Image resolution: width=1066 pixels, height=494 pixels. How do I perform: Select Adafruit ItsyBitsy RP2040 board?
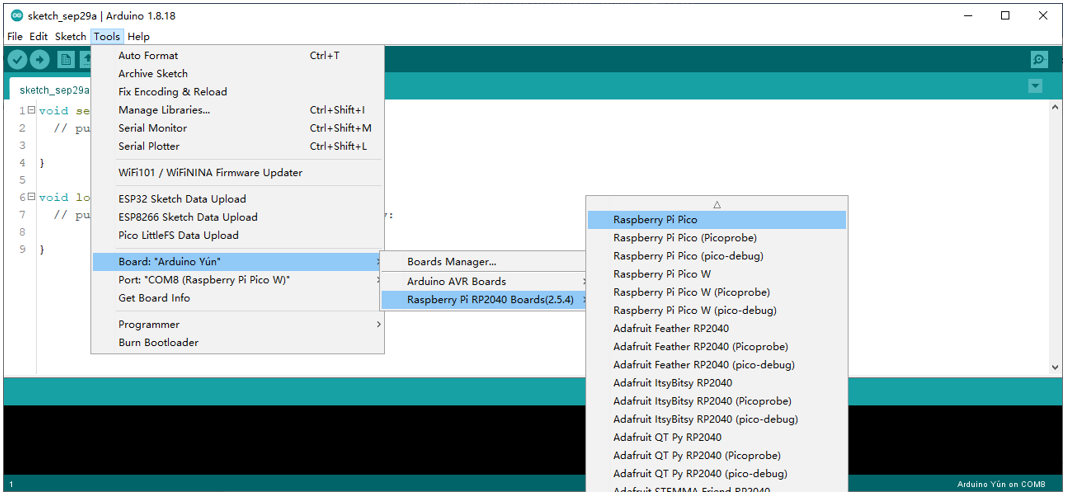coord(717,383)
